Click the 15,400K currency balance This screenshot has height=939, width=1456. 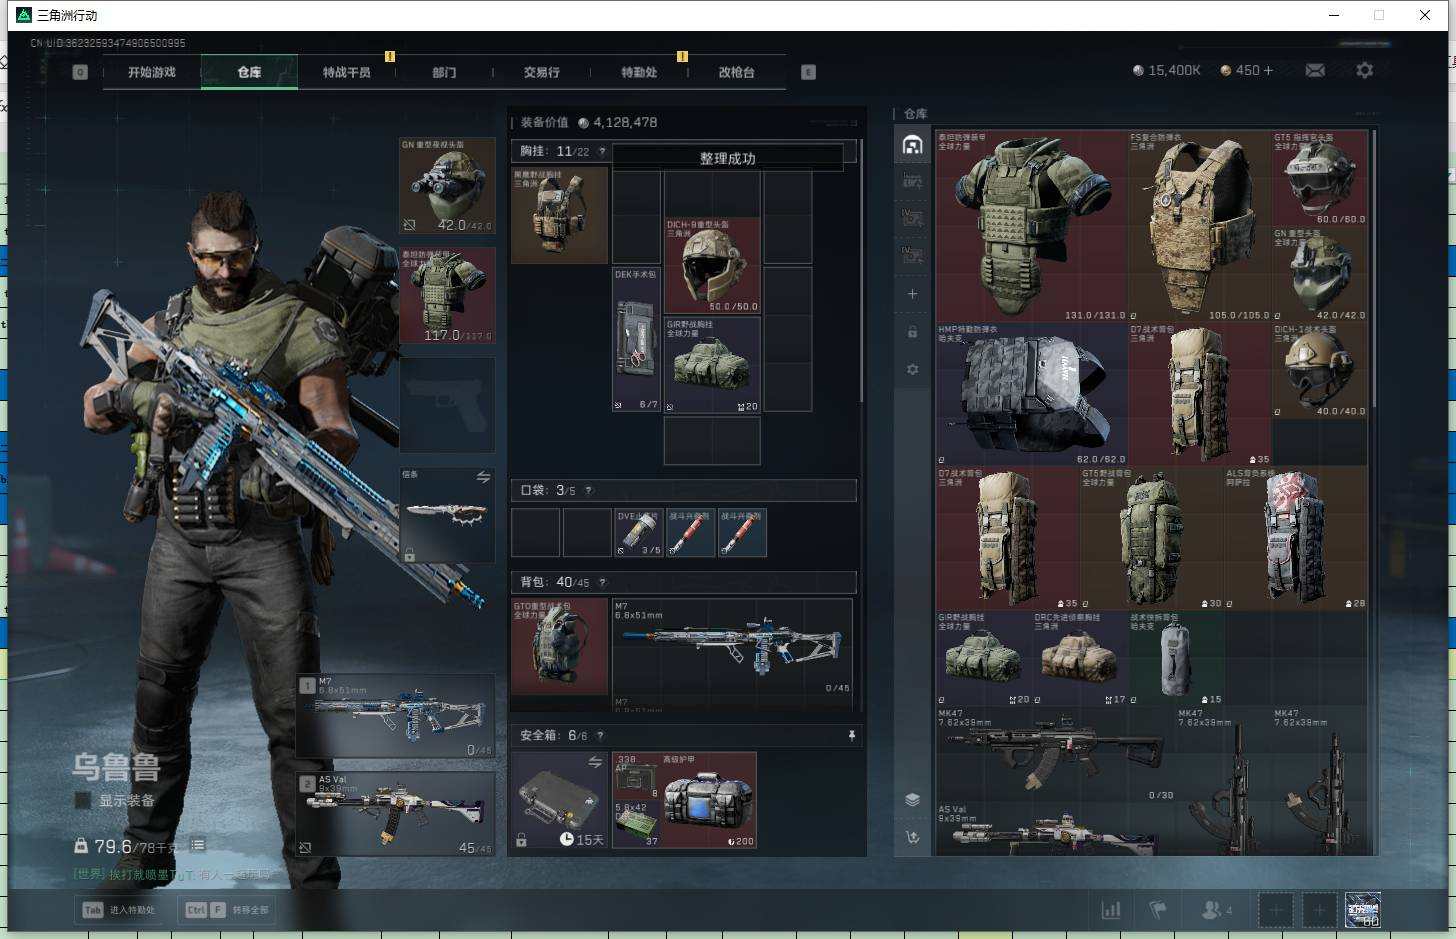(1167, 70)
